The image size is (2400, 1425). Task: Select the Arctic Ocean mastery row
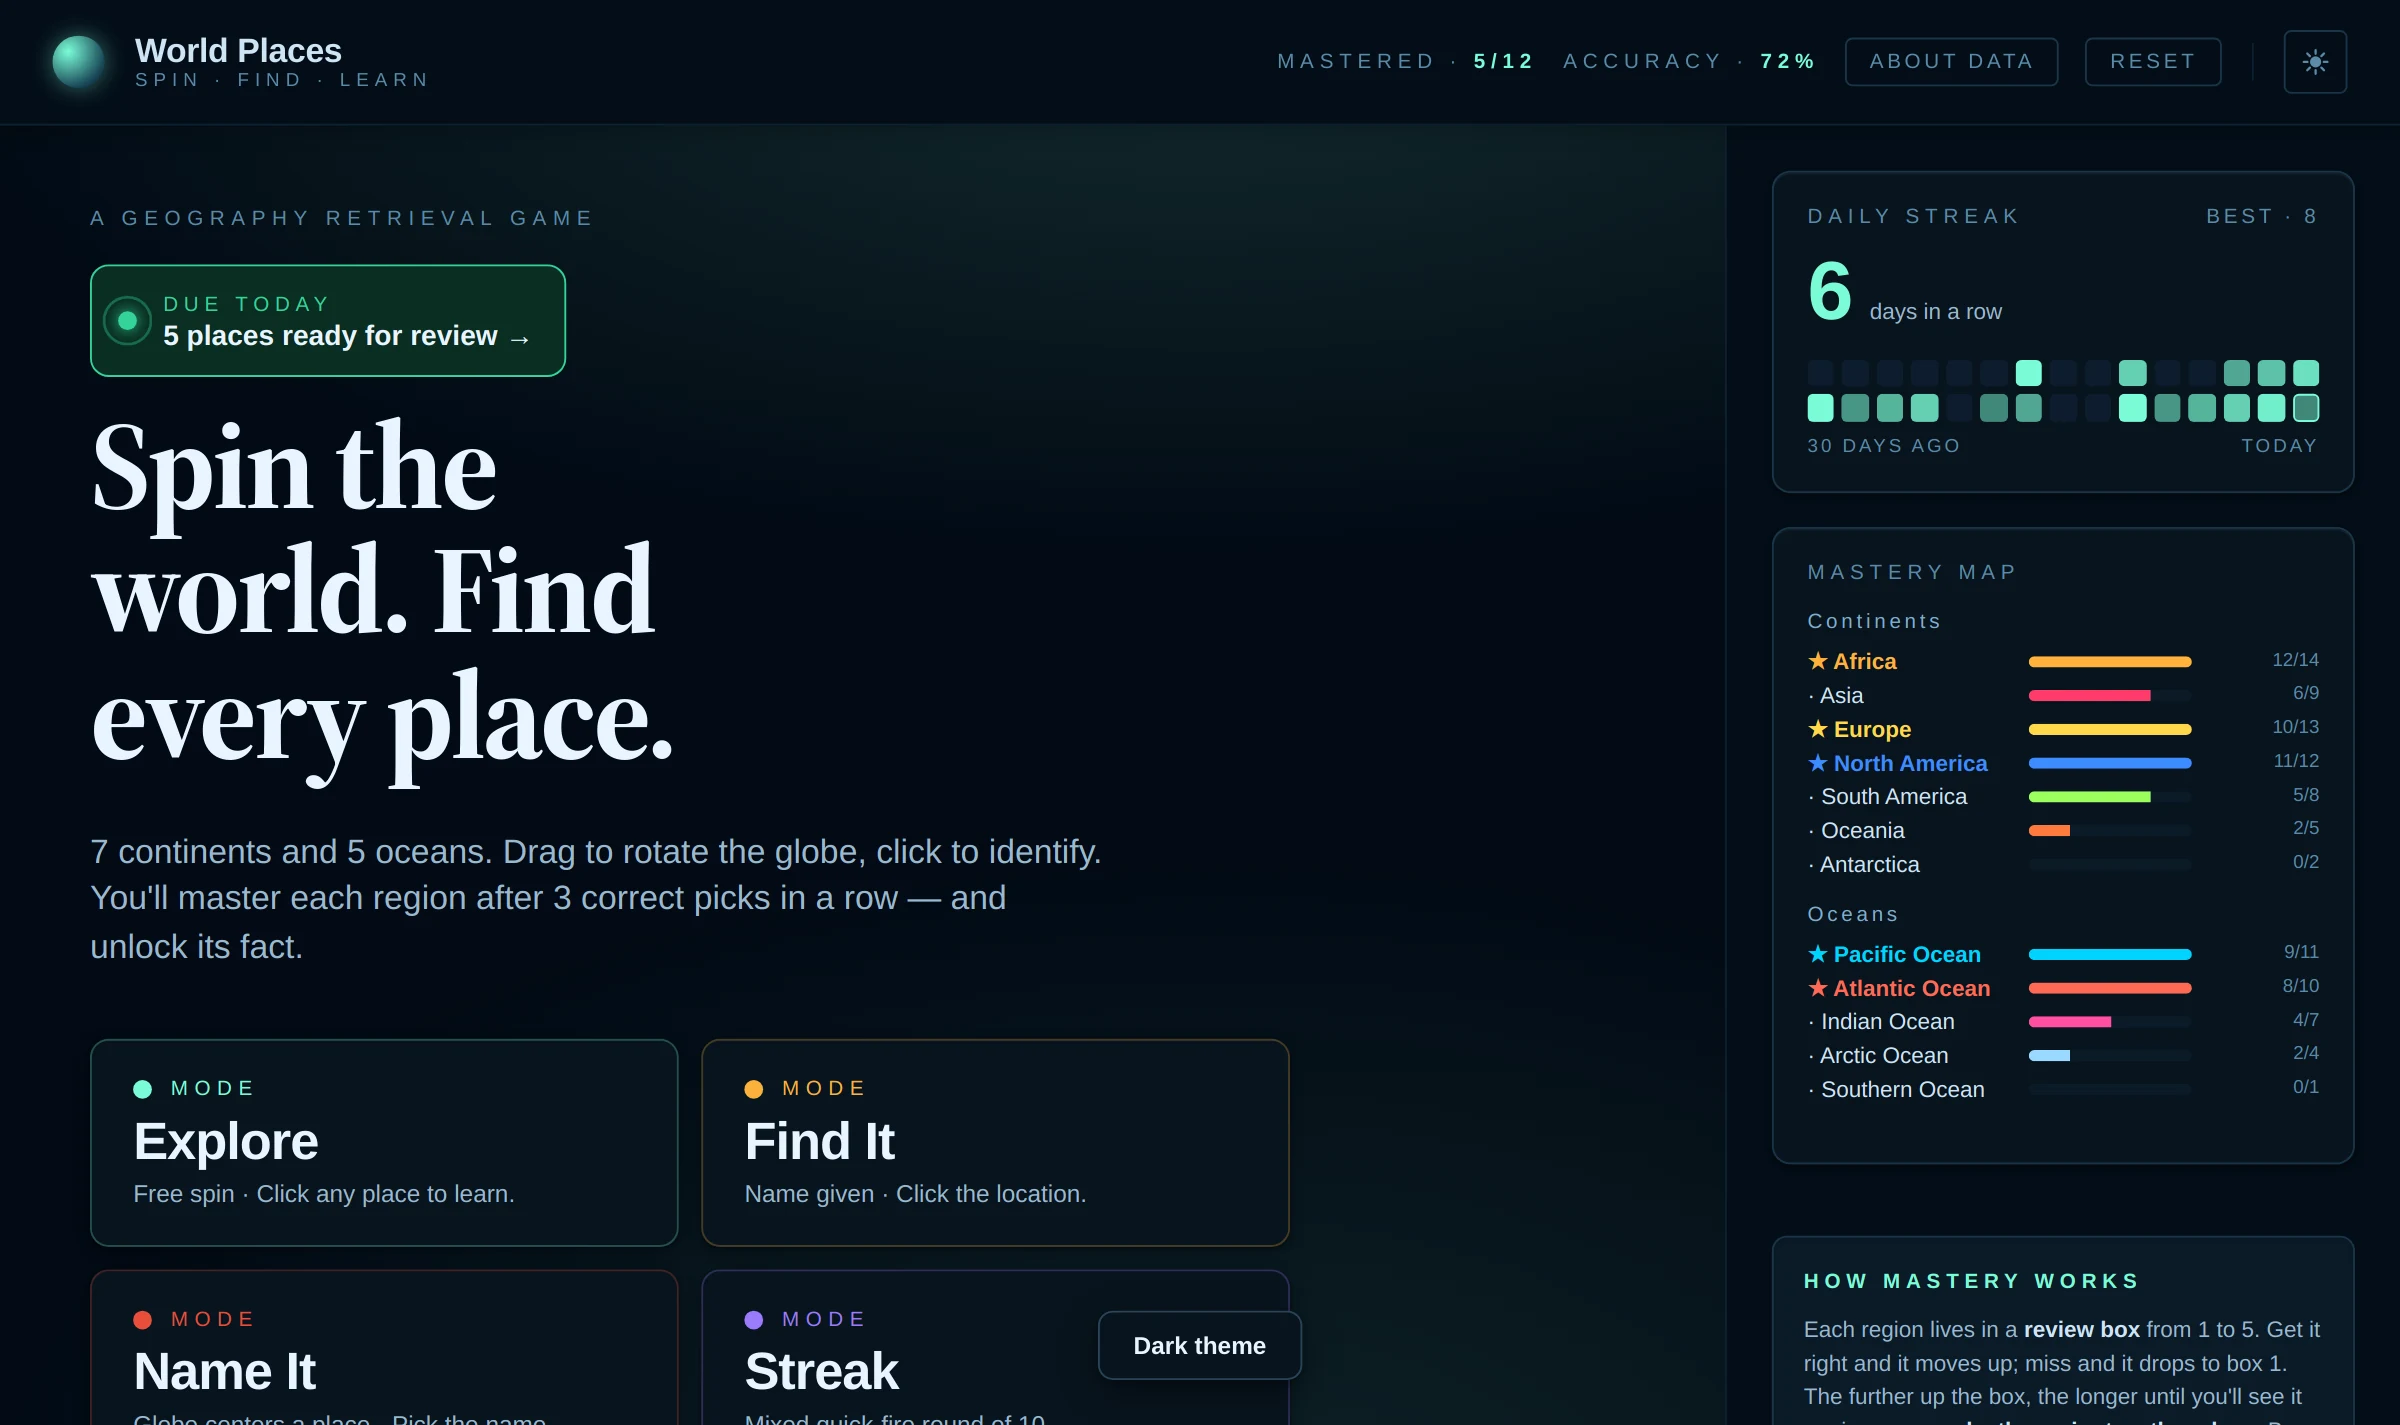[2063, 1055]
